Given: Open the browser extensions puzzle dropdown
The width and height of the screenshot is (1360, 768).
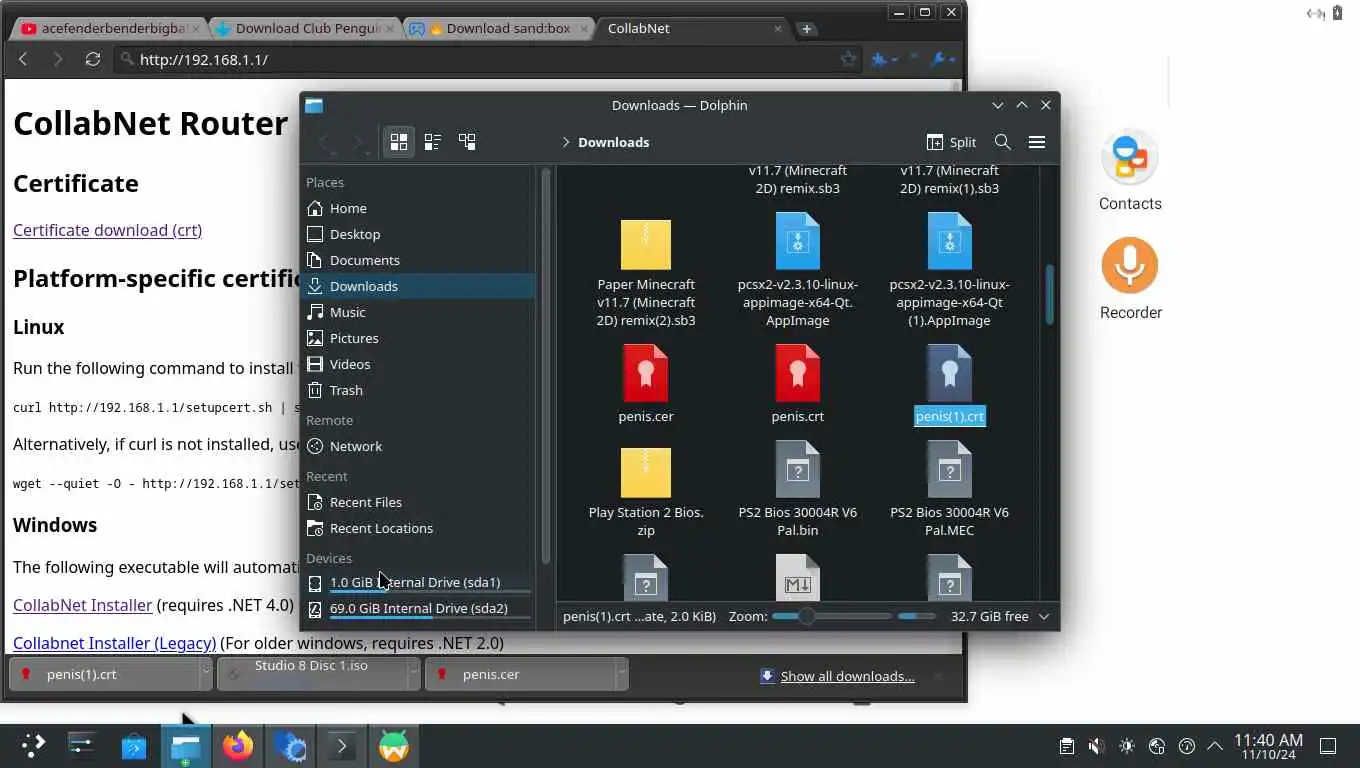Looking at the screenshot, I should (885, 60).
